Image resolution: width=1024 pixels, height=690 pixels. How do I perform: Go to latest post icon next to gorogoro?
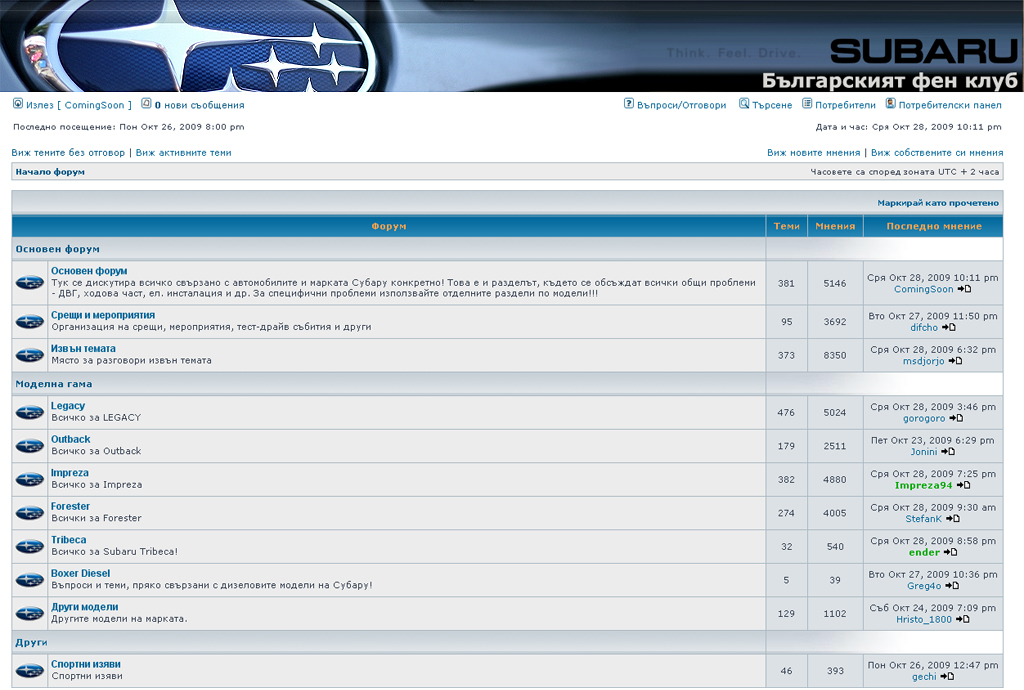[956, 418]
